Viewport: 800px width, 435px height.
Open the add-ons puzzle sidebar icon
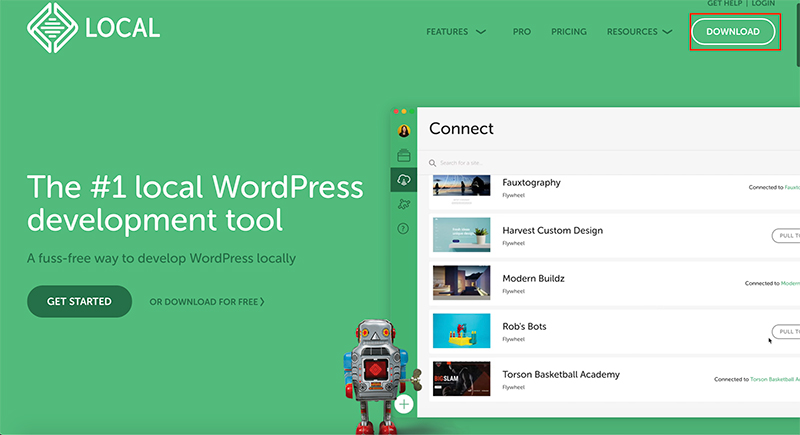[x=404, y=204]
